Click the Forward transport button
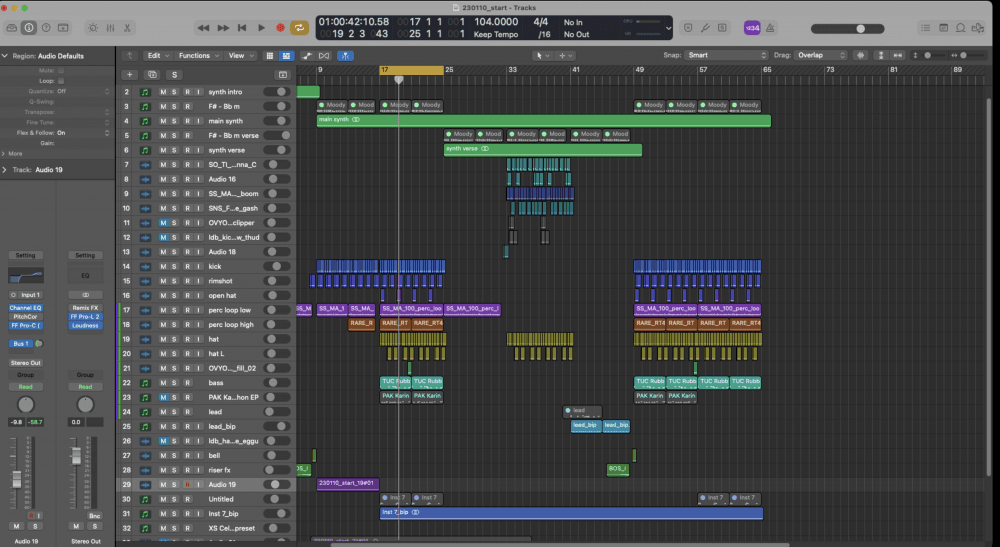This screenshot has height=547, width=1000. [x=223, y=28]
